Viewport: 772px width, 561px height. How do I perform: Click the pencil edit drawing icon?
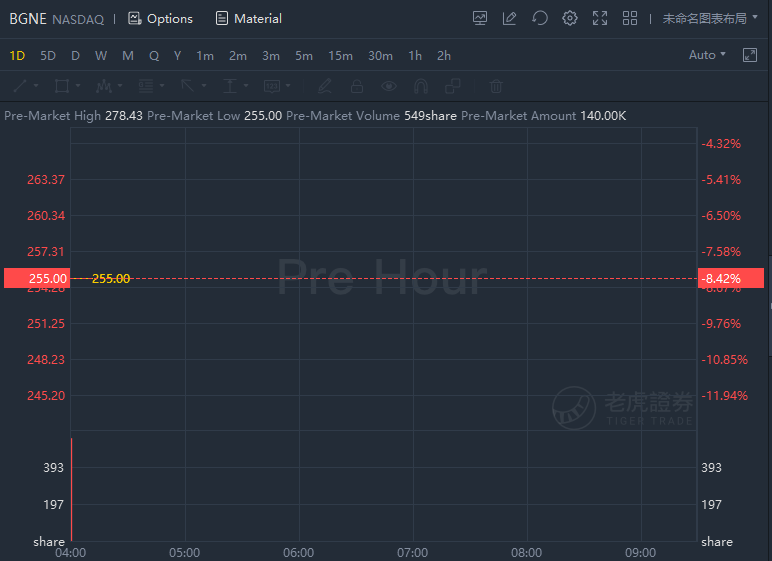[324, 86]
